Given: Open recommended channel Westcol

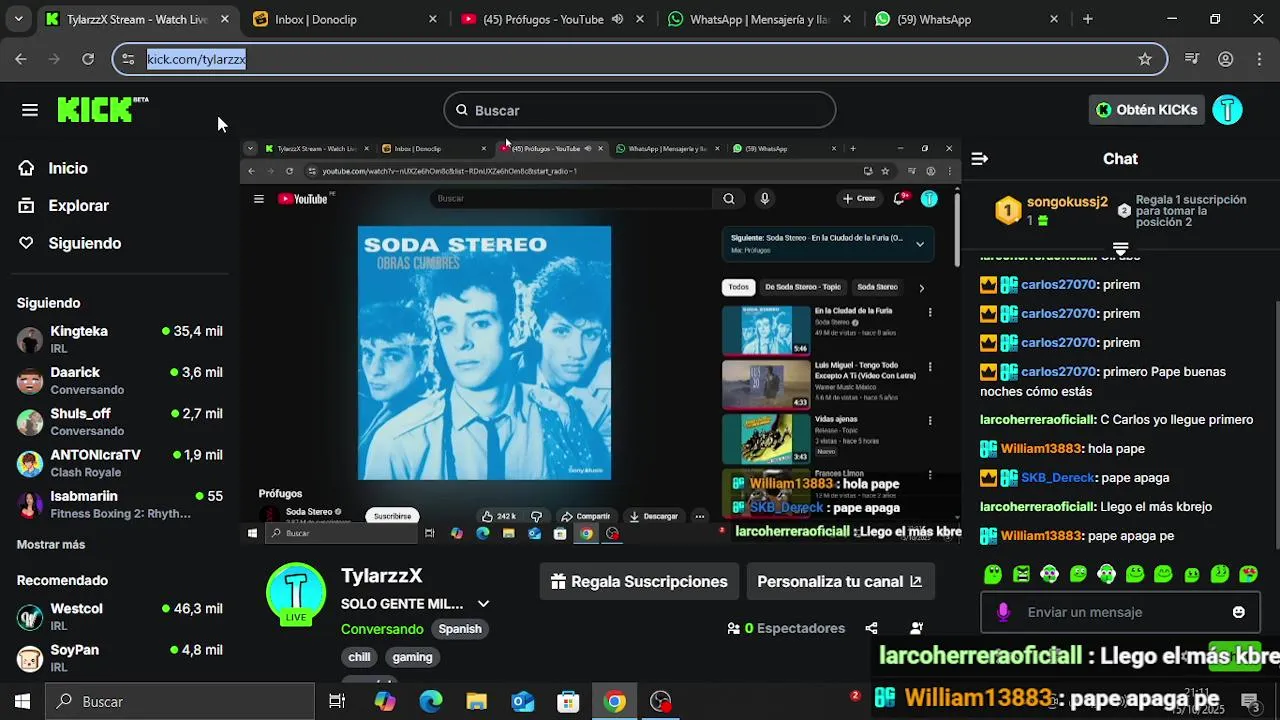Looking at the screenshot, I should click(x=120, y=616).
